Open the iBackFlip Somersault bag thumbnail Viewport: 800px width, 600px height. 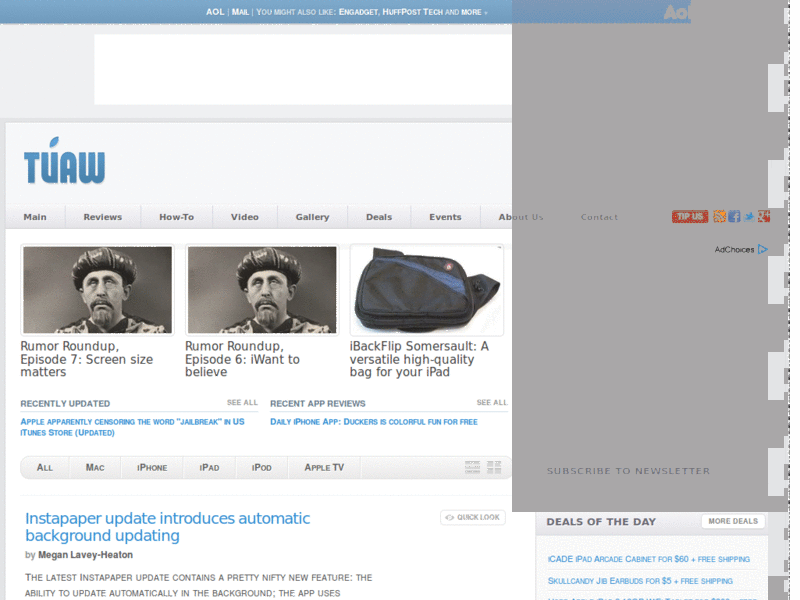[427, 290]
